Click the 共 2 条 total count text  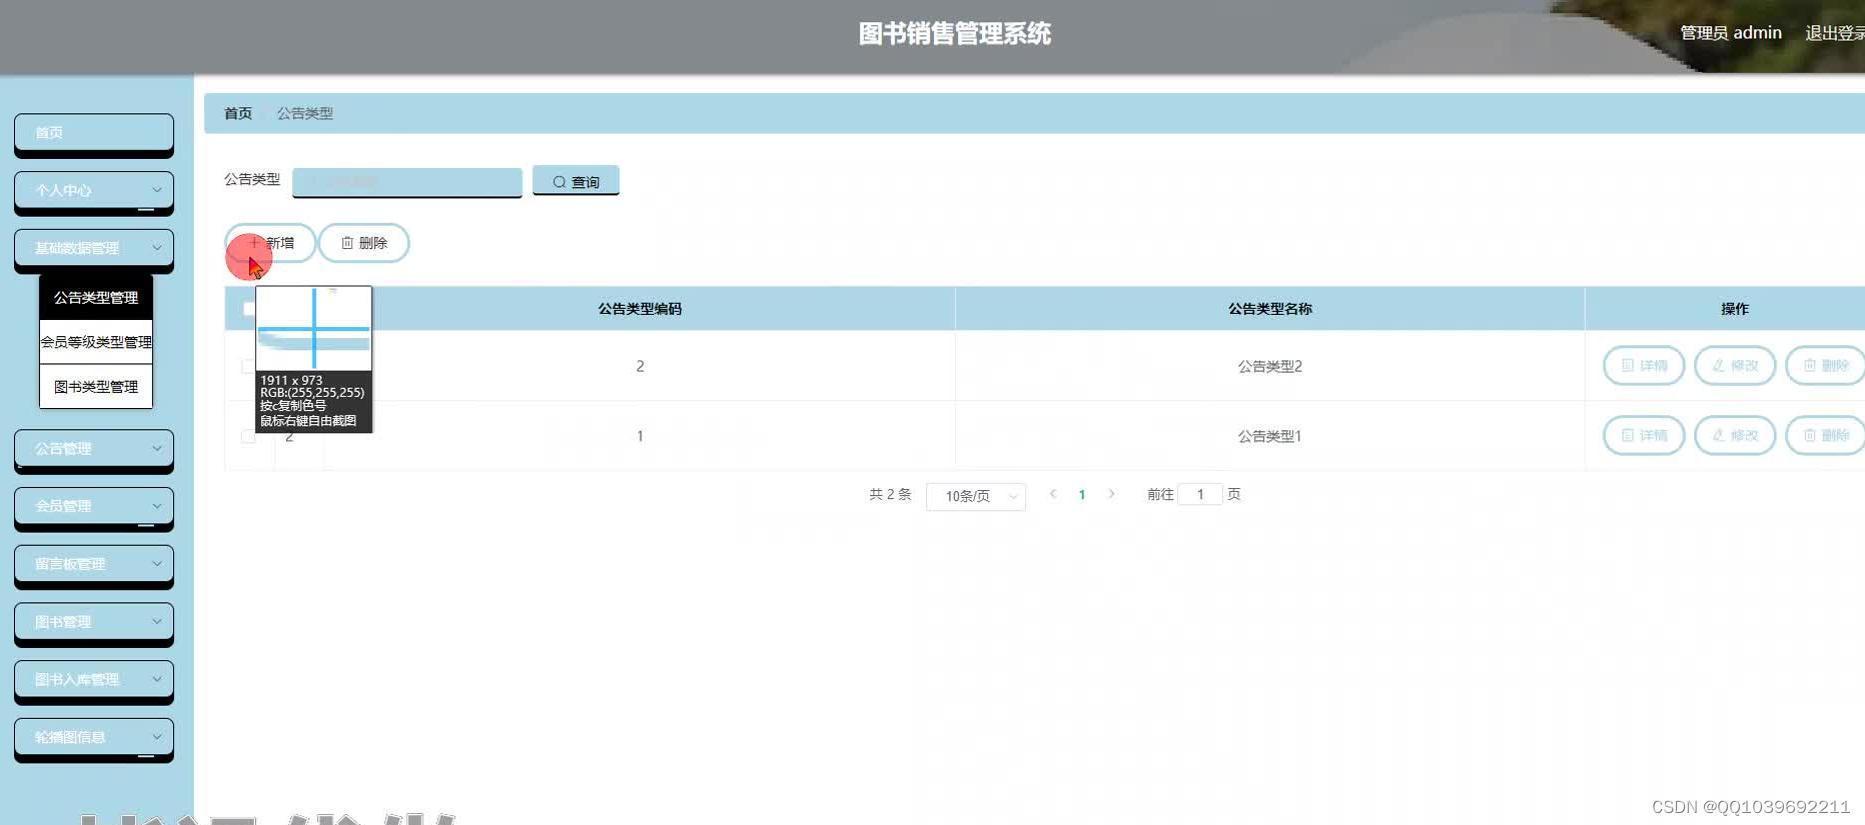pyautogui.click(x=890, y=494)
